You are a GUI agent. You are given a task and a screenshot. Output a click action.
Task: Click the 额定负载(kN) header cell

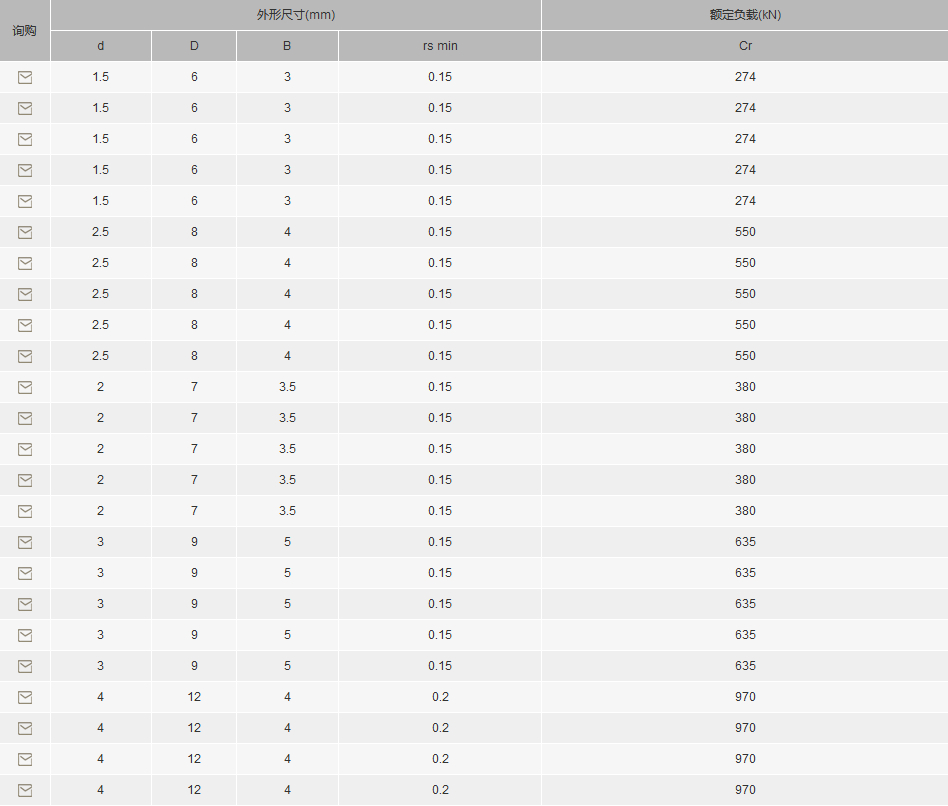(745, 15)
